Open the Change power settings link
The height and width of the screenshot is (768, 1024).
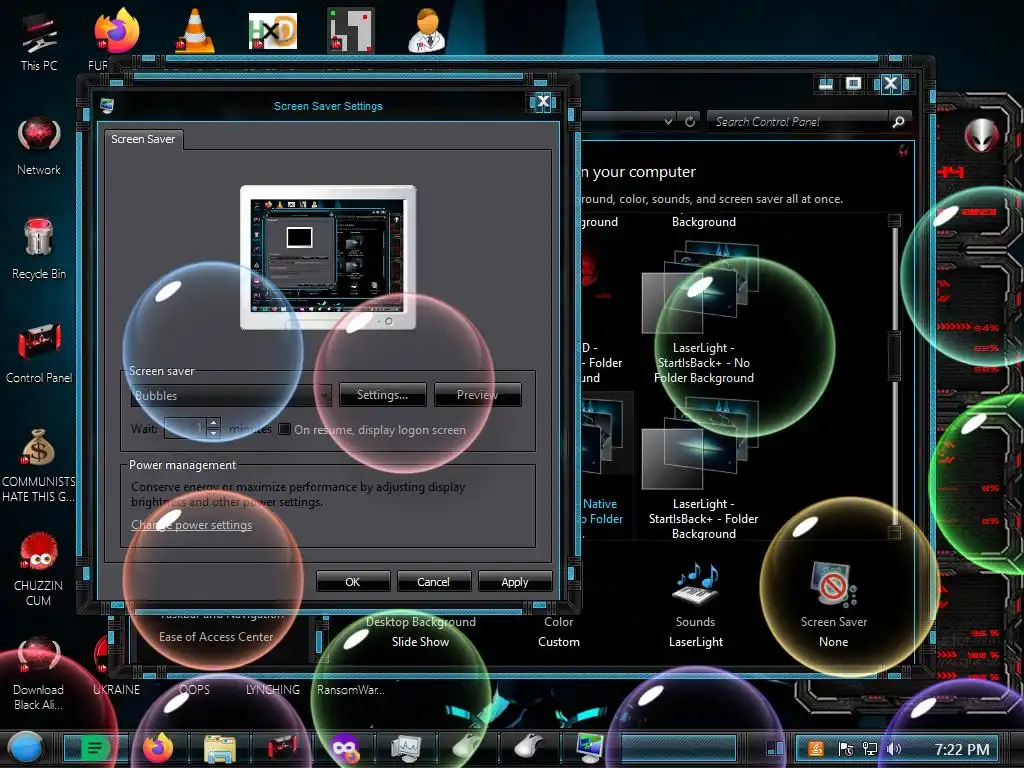point(191,524)
